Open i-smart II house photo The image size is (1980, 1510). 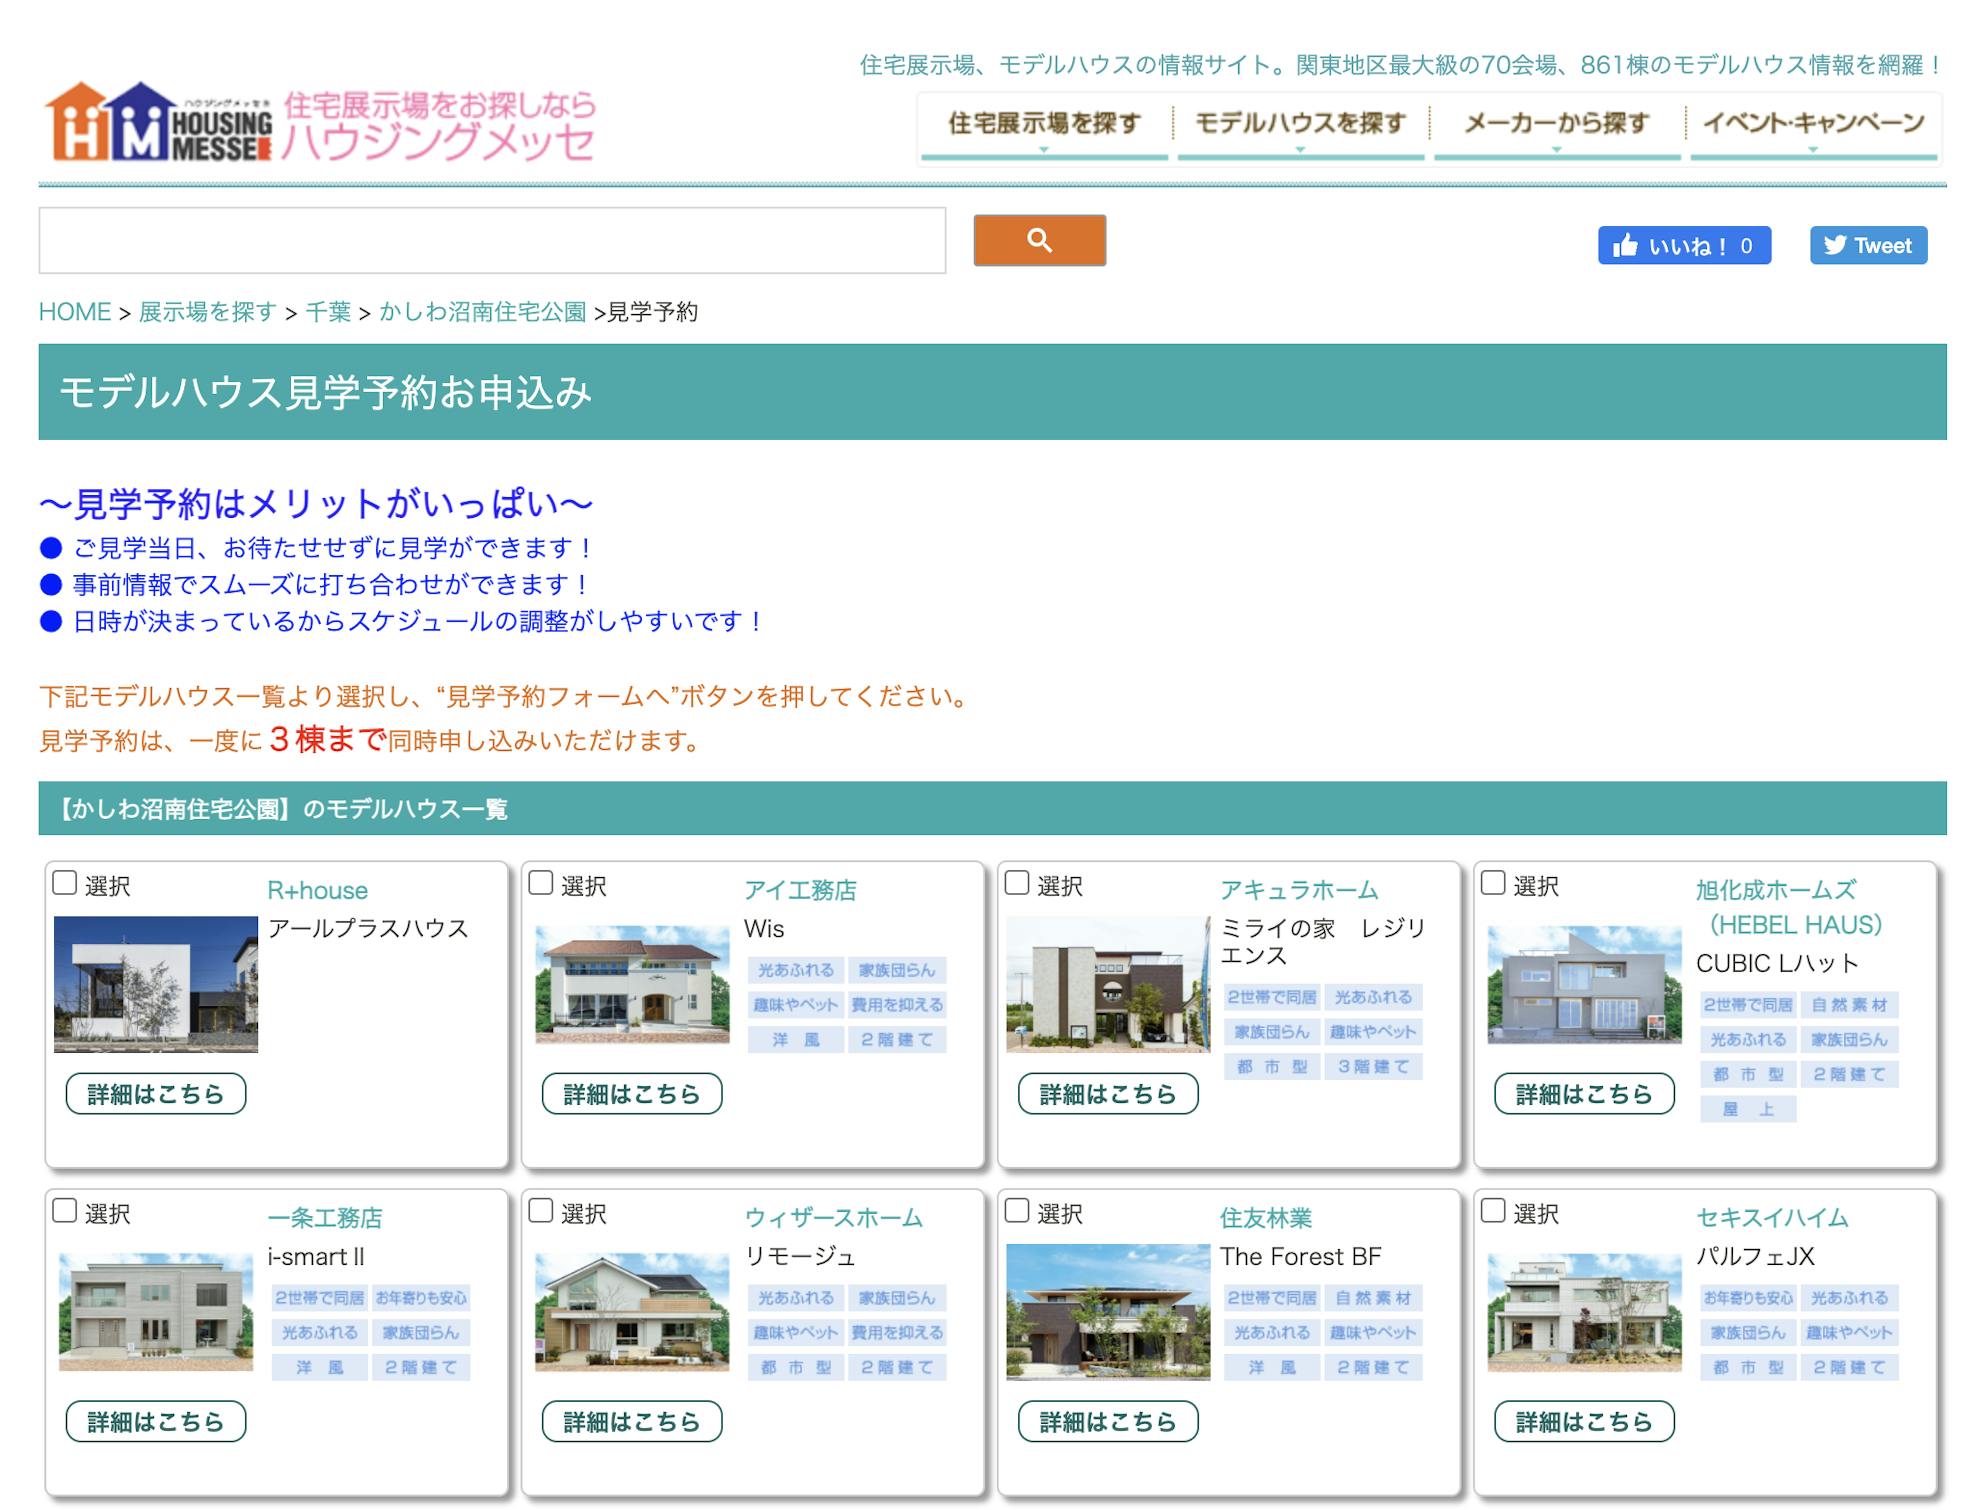156,1311
